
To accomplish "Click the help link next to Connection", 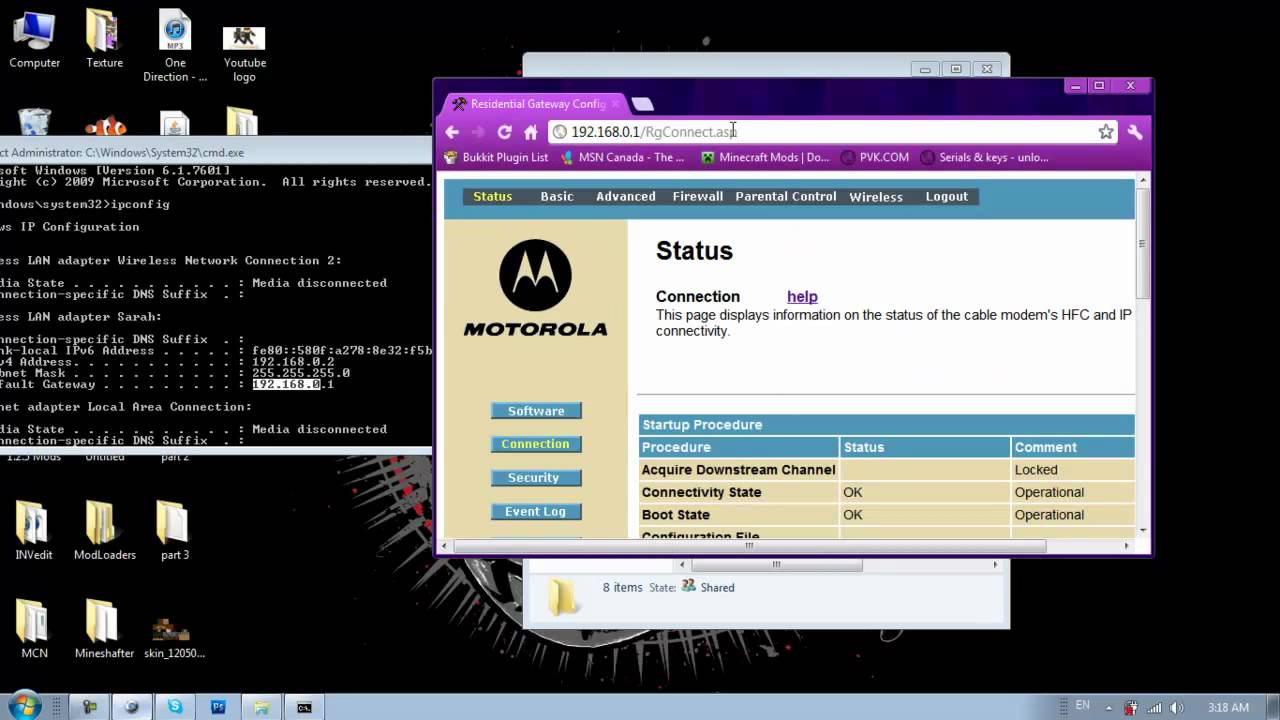I will [802, 297].
